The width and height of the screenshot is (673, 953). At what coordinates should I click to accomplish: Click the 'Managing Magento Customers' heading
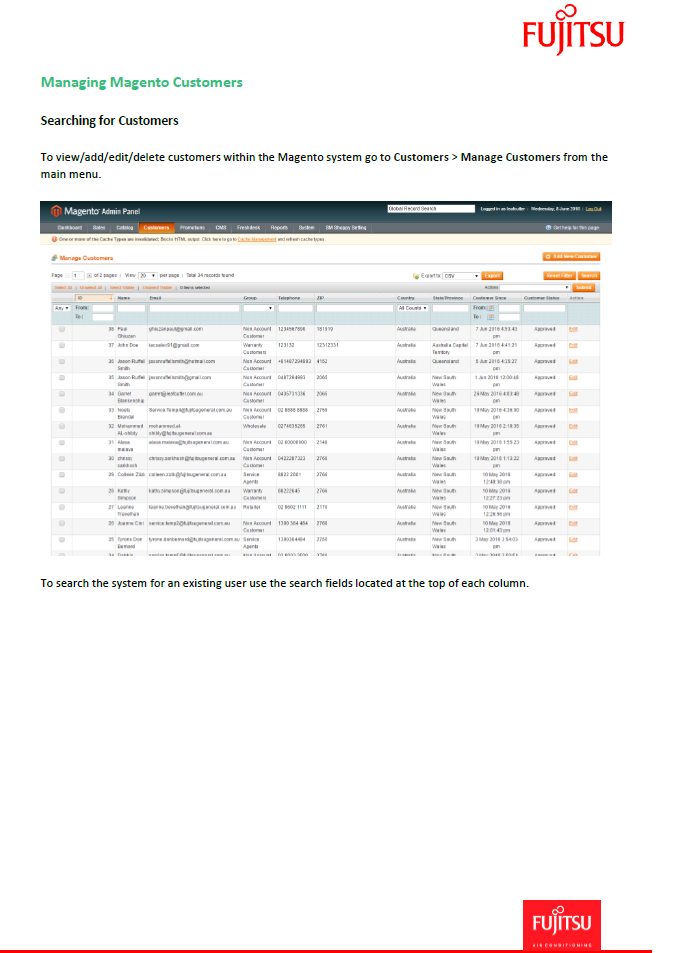click(x=142, y=82)
